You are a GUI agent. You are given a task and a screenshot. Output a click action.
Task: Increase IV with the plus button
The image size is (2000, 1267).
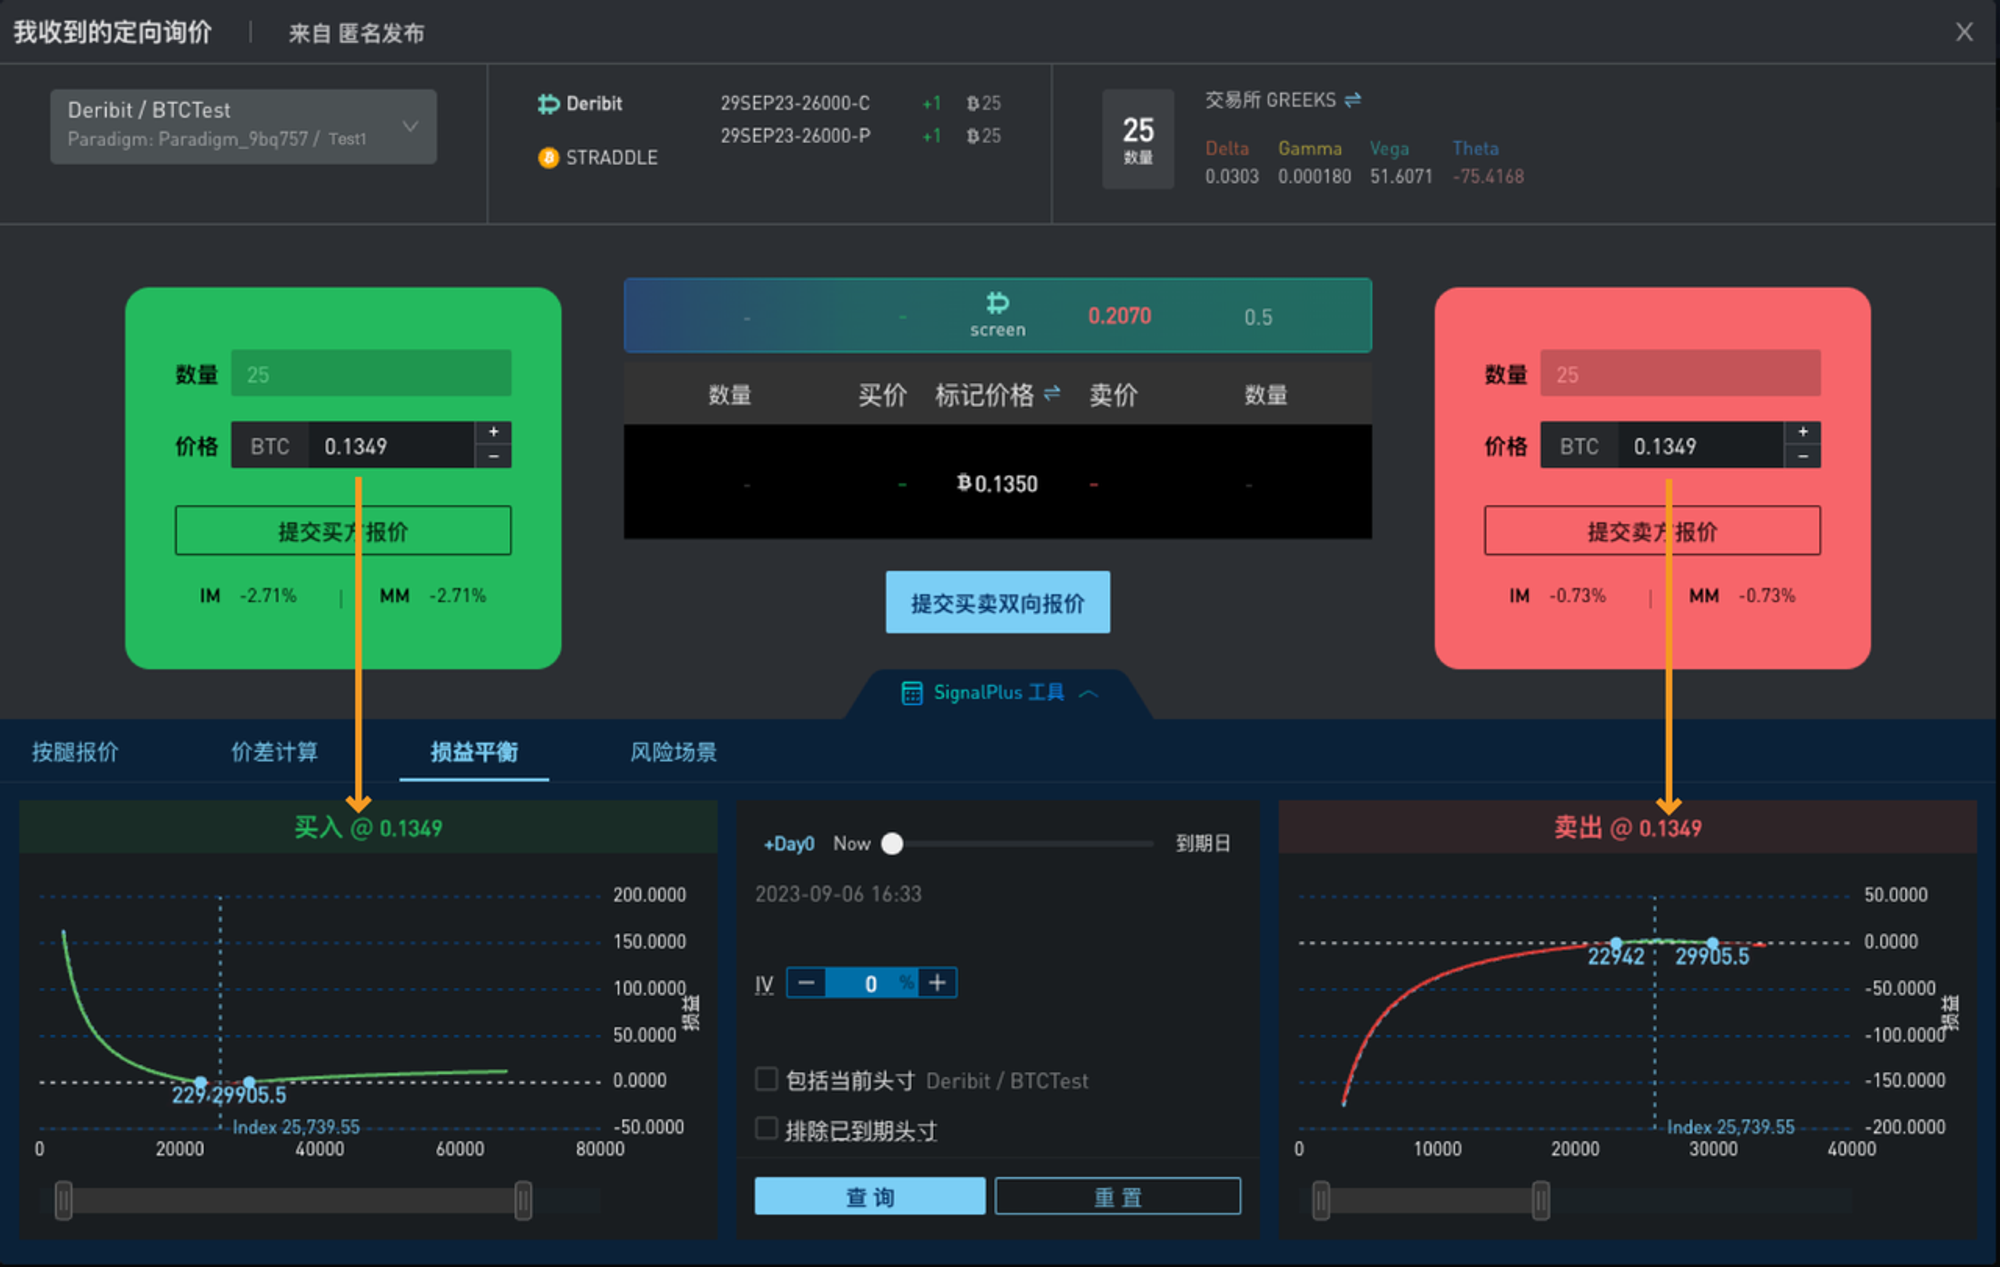point(937,983)
